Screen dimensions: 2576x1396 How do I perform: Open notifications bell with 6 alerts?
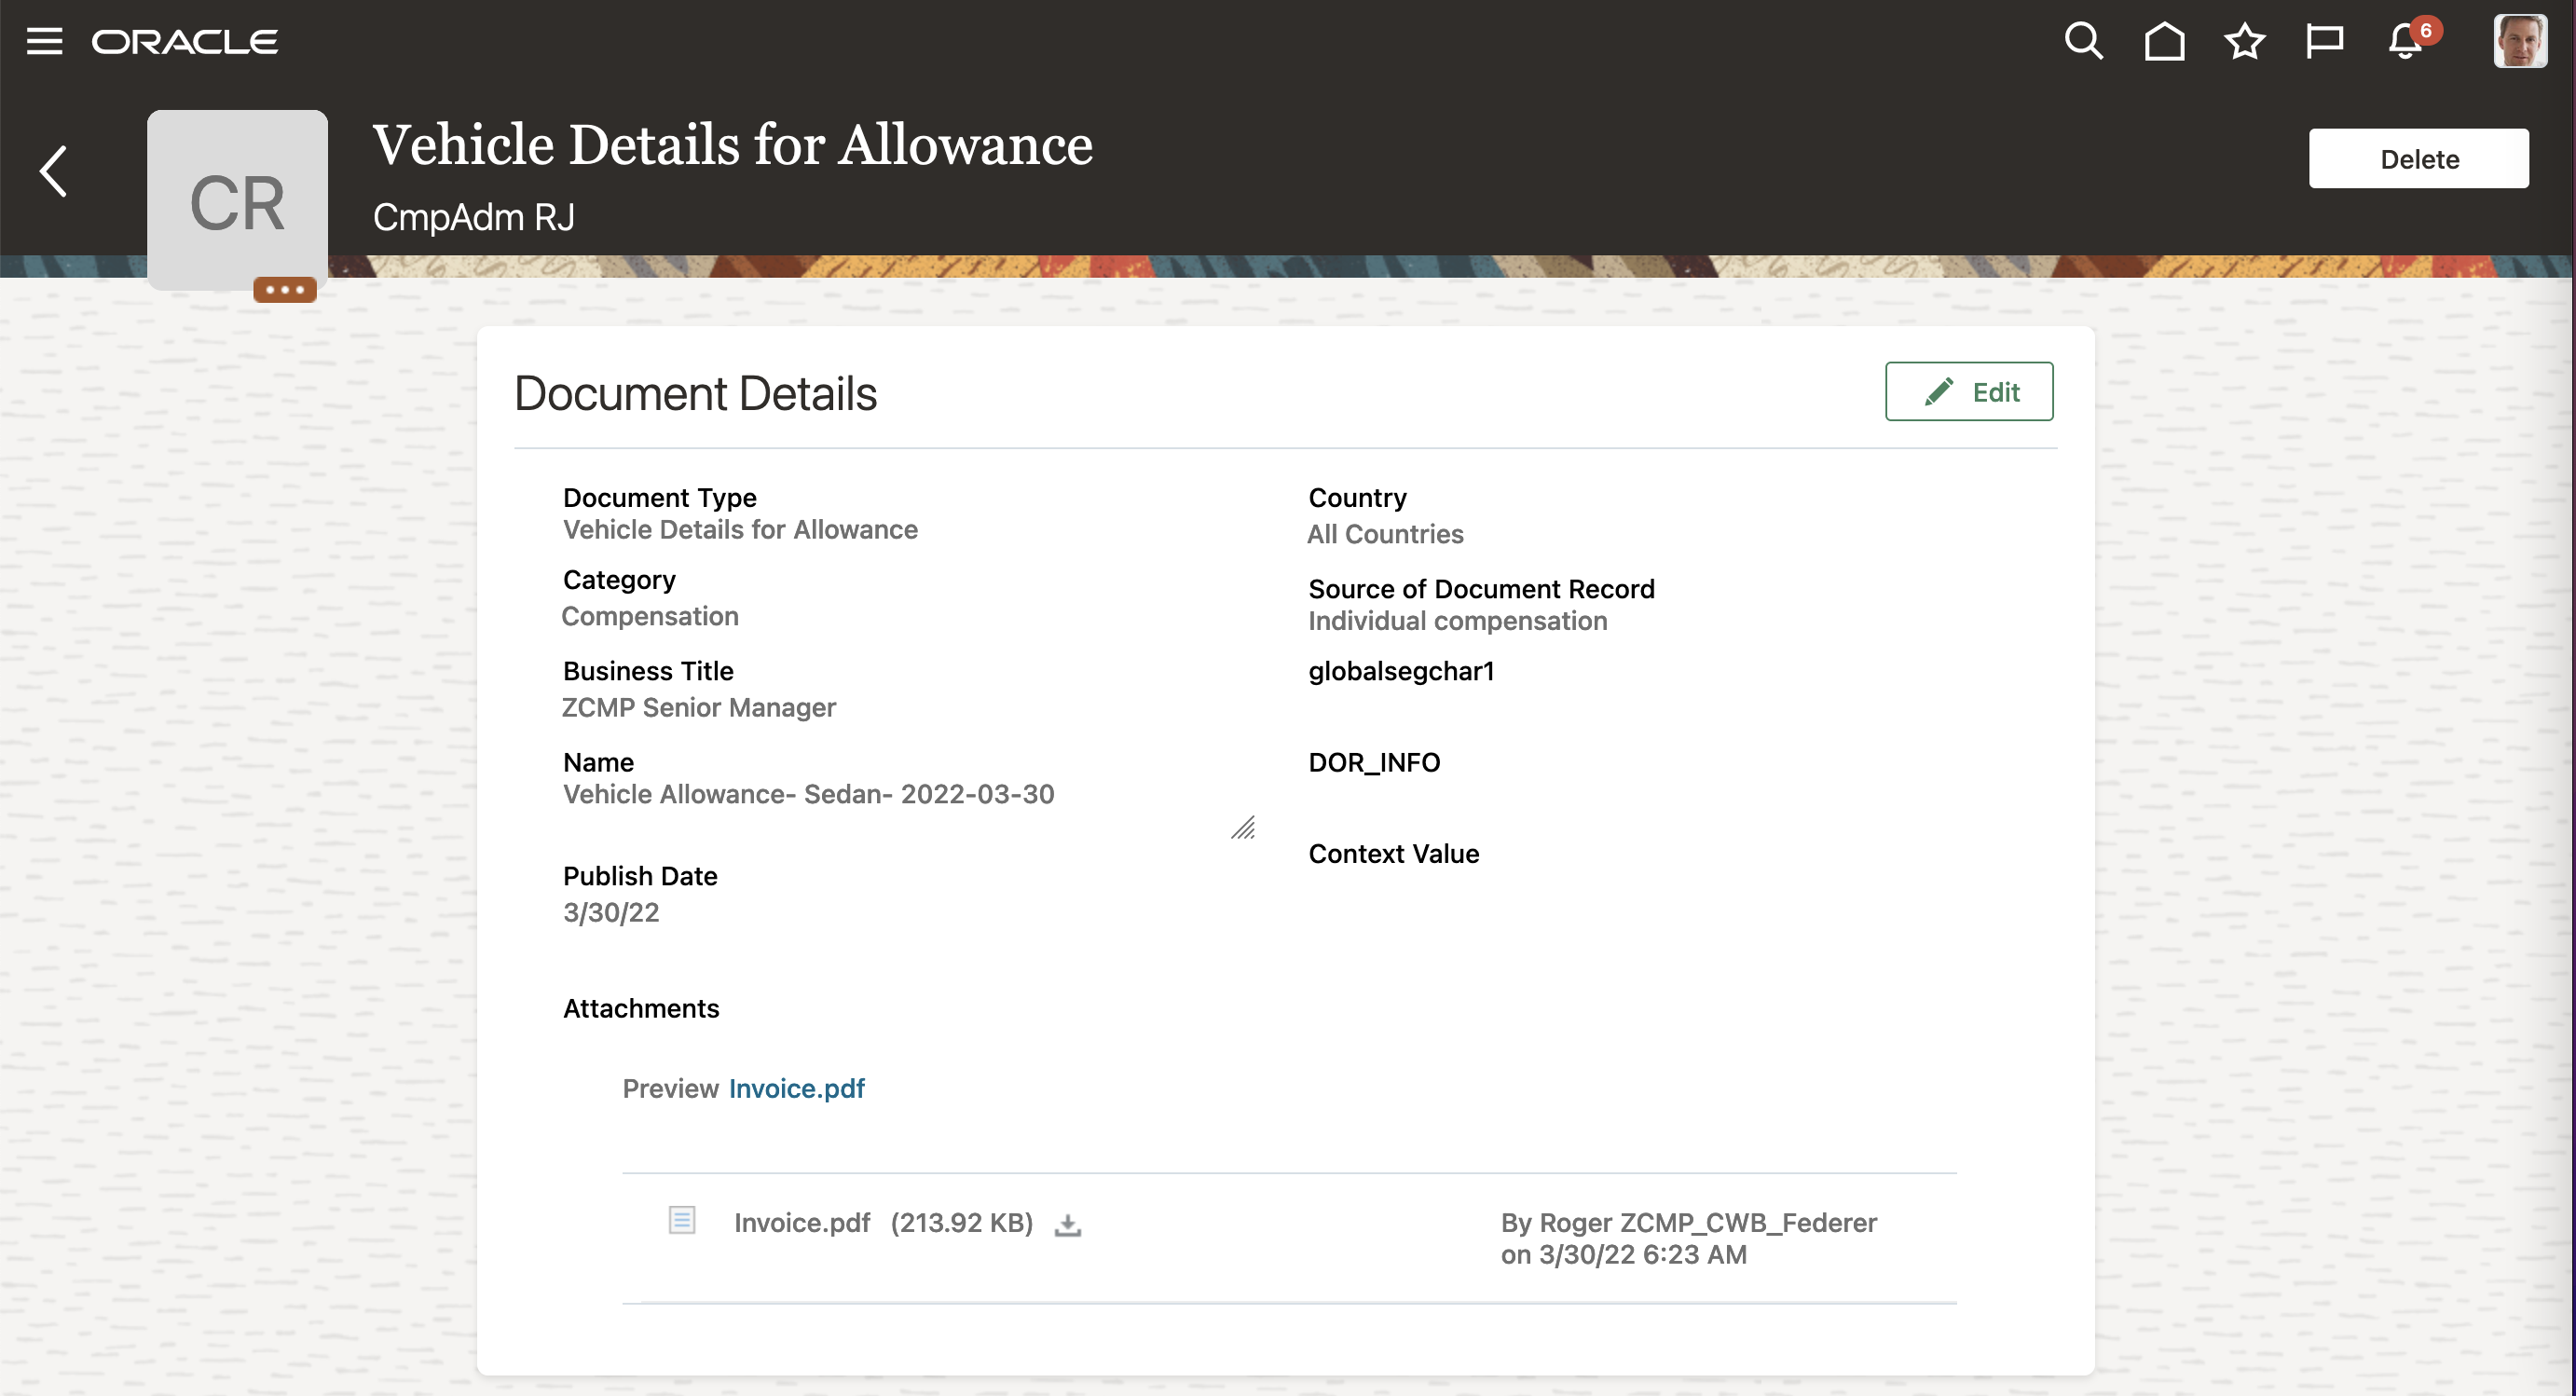(x=2406, y=41)
